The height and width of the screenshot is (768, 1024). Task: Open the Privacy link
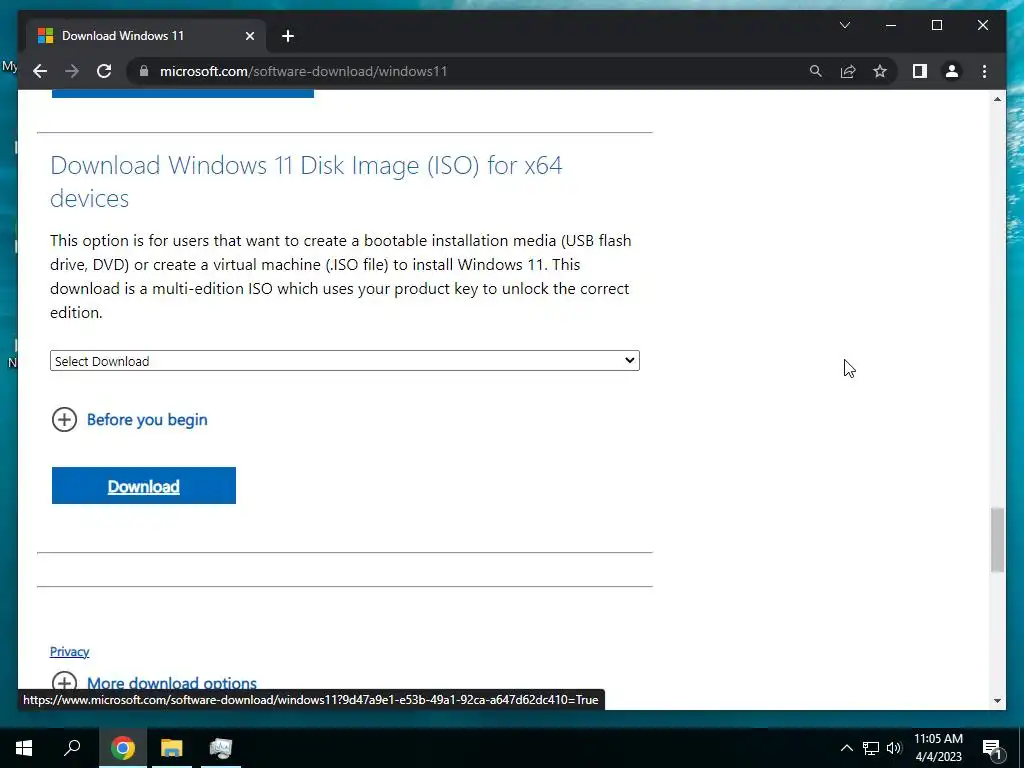point(69,651)
